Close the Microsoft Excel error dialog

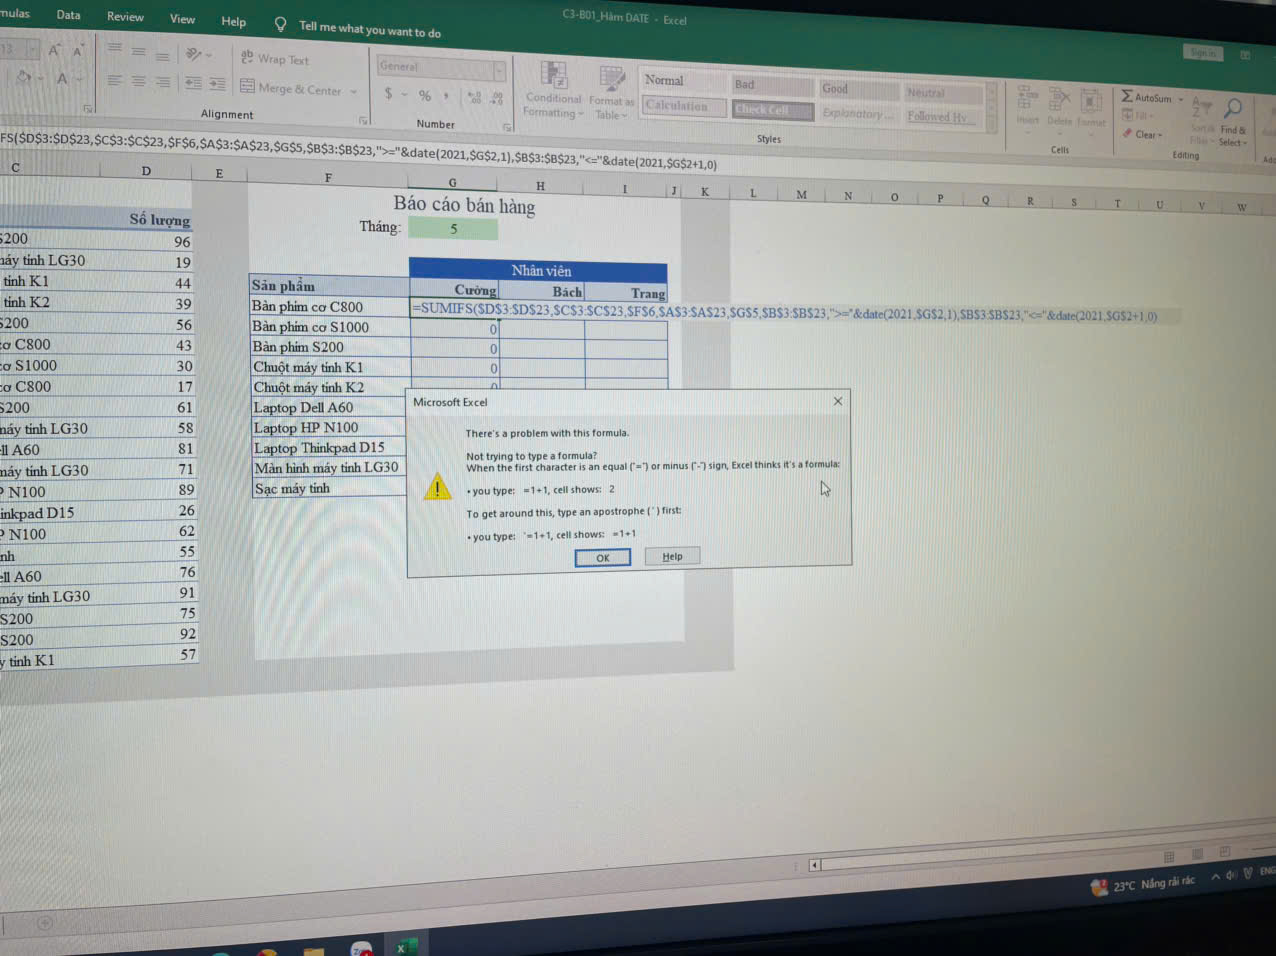point(838,401)
